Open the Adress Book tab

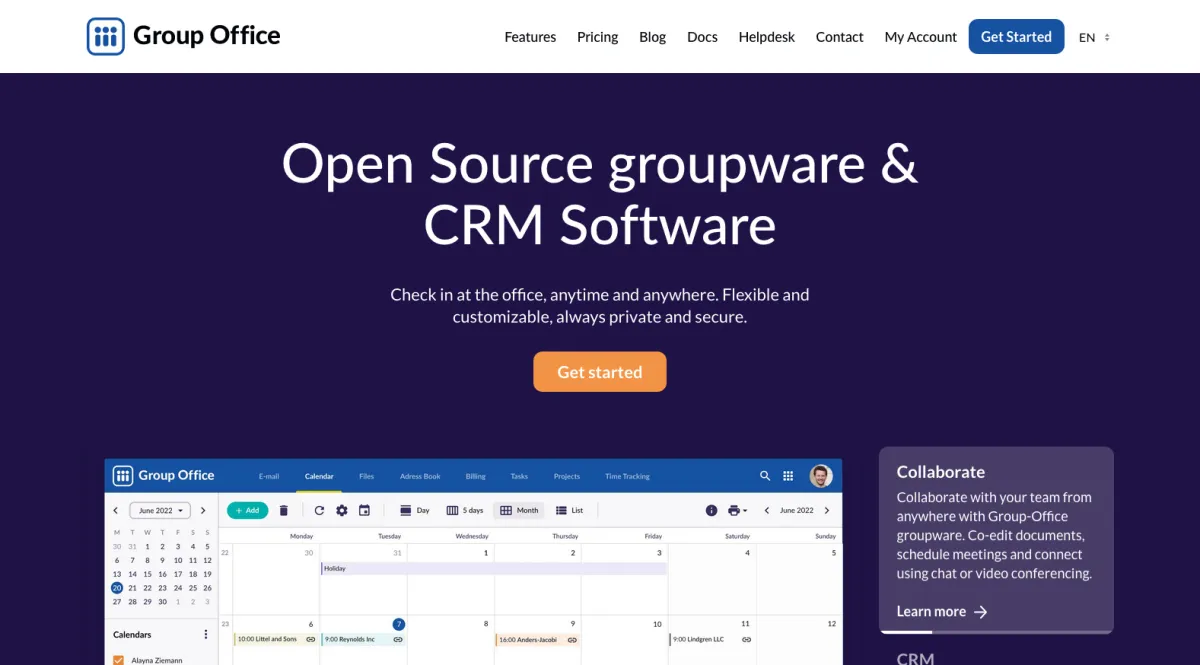click(x=420, y=476)
